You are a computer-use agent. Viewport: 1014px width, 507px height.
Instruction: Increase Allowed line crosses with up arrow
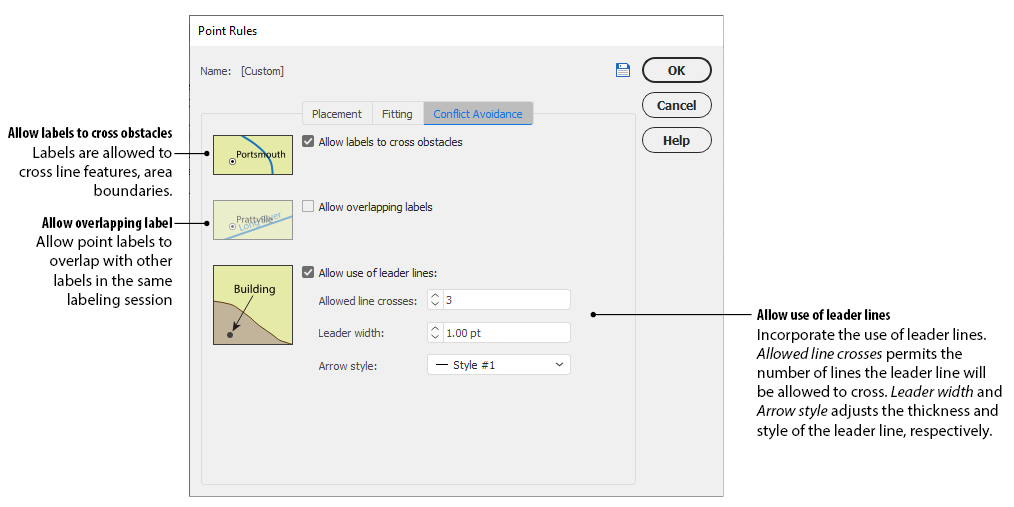click(435, 296)
